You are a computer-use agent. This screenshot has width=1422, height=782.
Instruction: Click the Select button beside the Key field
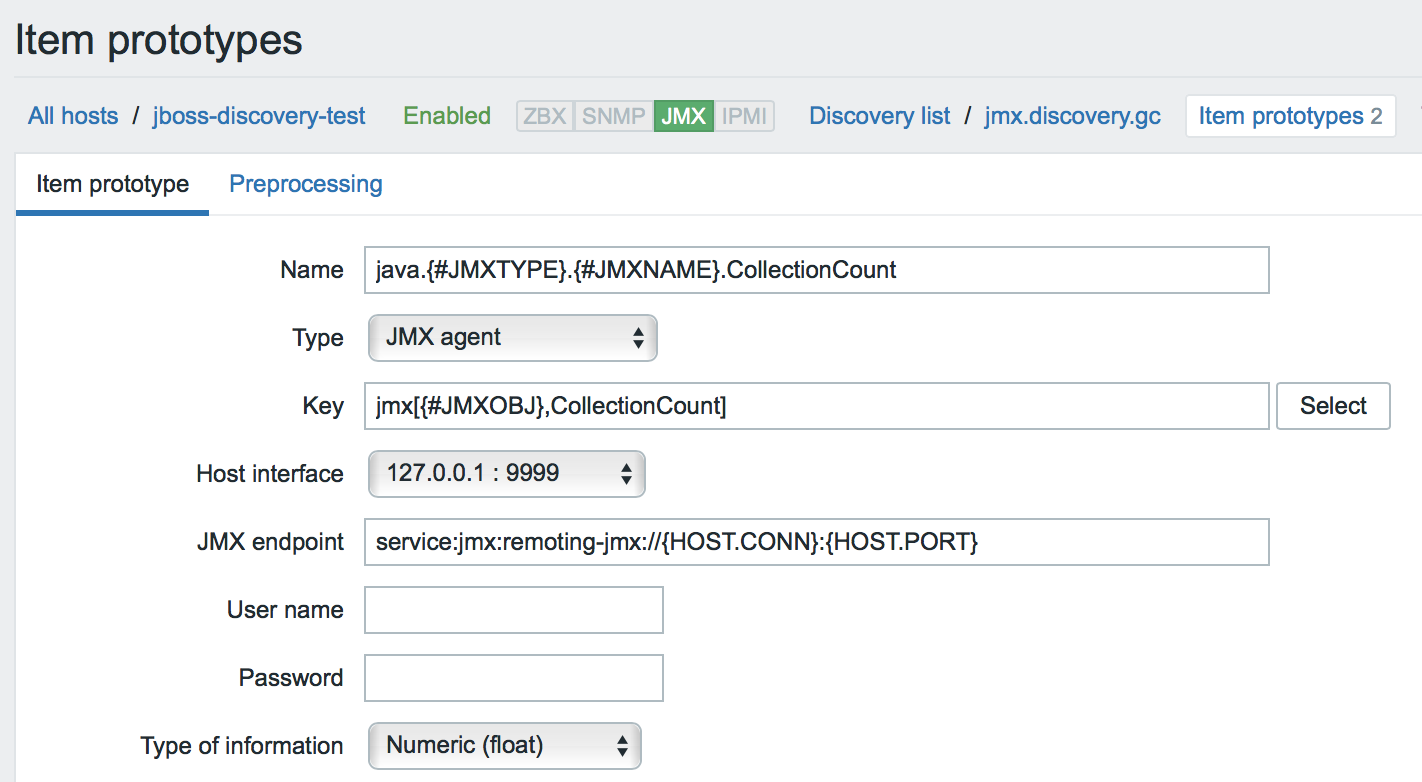[x=1333, y=406]
